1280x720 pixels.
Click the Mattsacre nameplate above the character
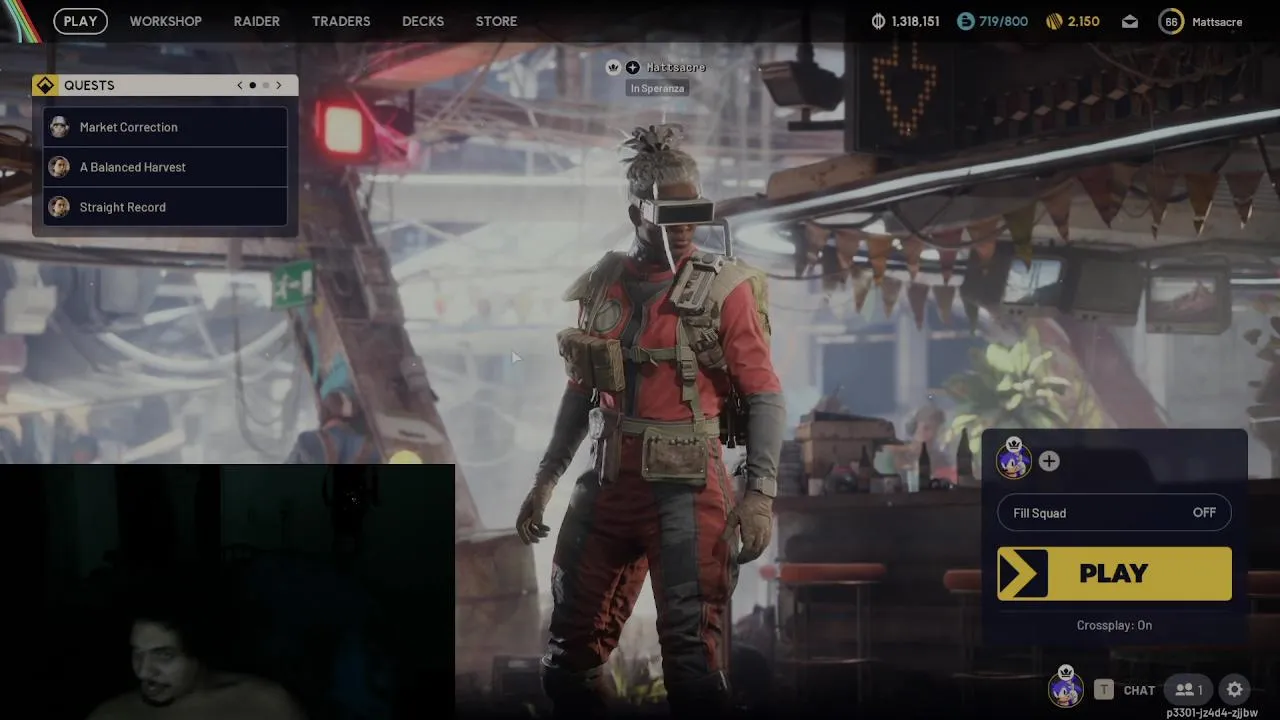(x=676, y=67)
